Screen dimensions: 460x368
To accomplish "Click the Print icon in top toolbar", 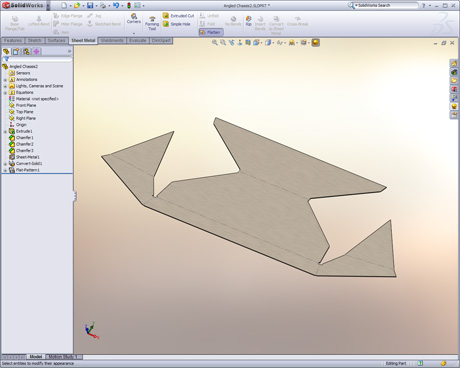I will click(x=103, y=5).
